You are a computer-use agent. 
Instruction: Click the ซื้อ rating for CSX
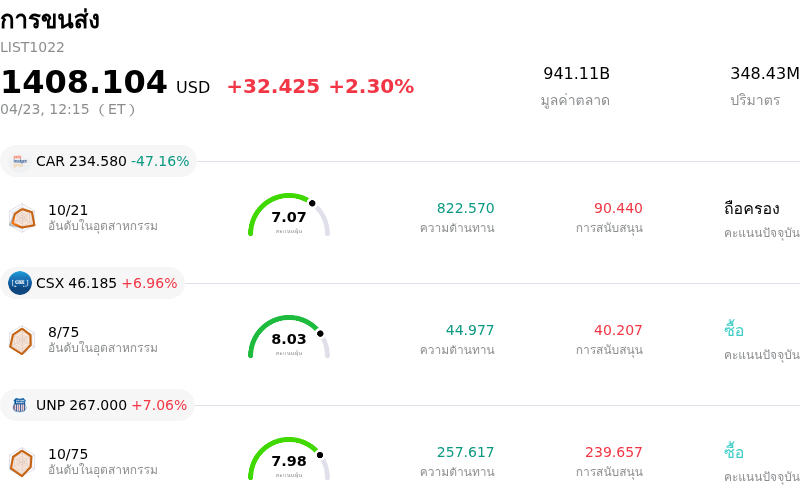click(x=734, y=331)
